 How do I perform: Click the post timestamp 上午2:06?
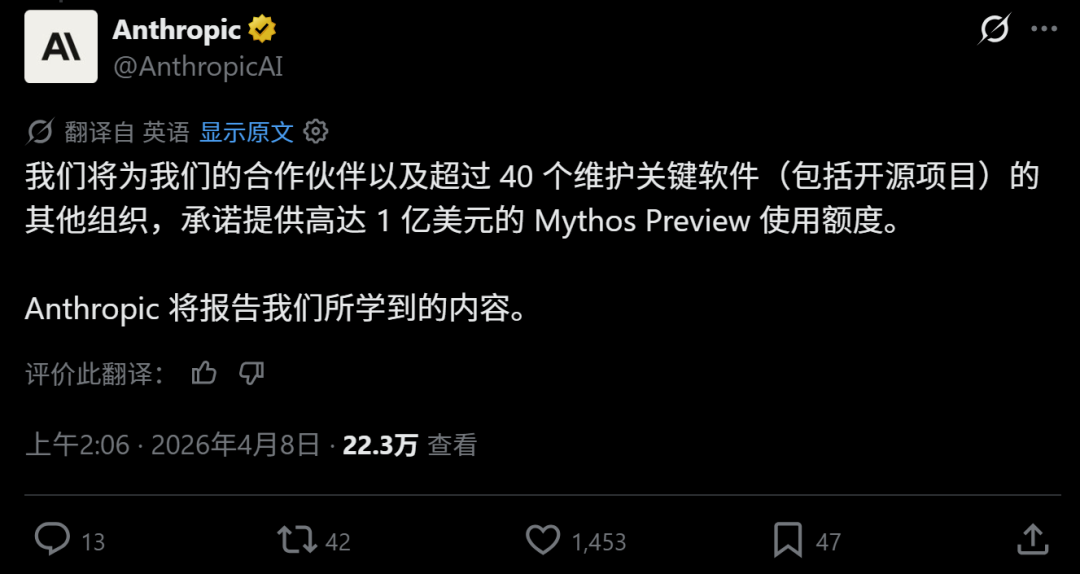tap(77, 445)
